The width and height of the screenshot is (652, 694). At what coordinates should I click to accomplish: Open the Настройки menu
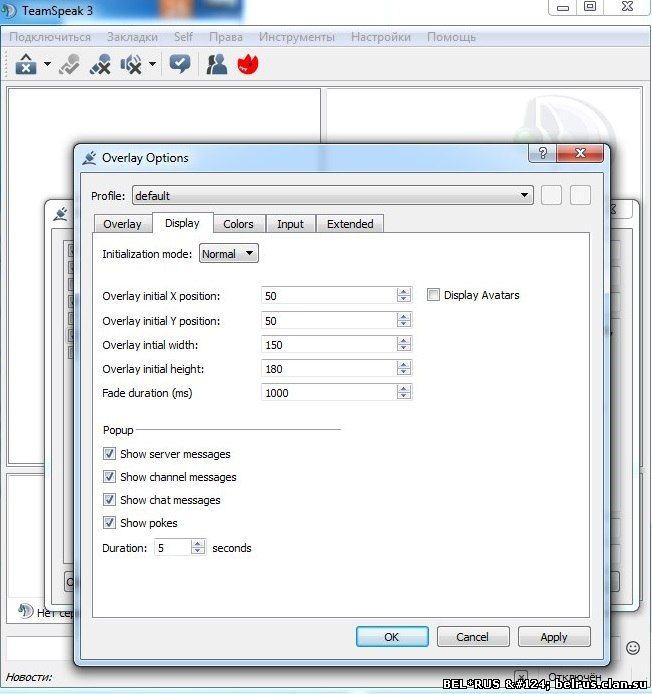coord(381,37)
